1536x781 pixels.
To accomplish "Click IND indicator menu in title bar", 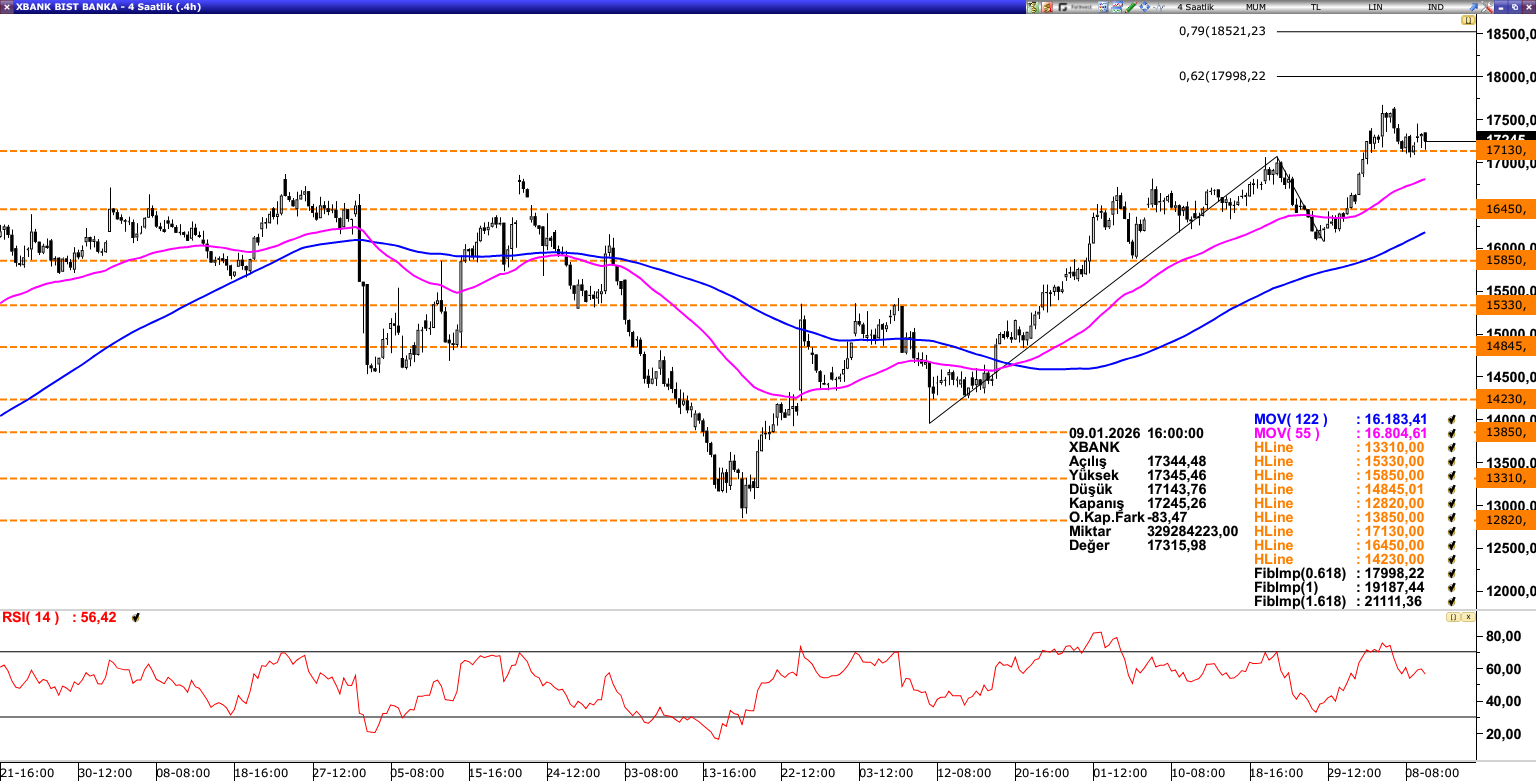I will (x=1435, y=7).
